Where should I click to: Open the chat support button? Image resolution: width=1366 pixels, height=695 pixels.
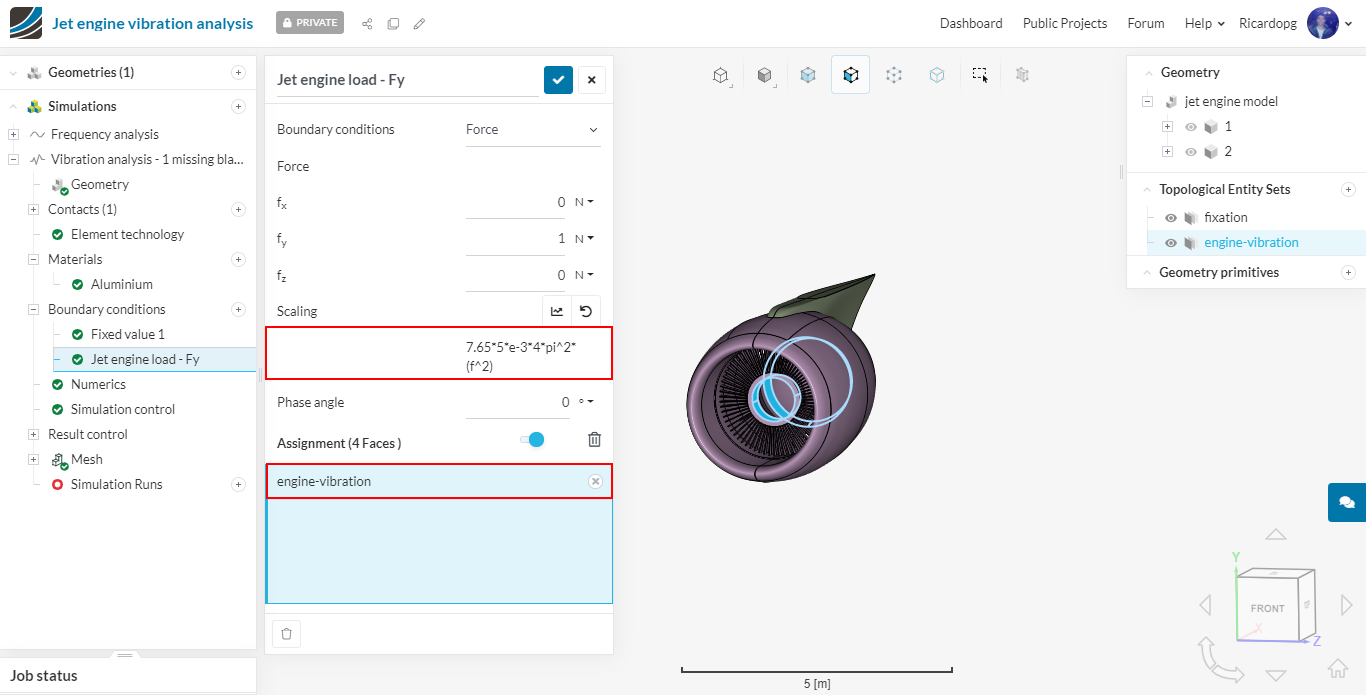[1347, 502]
